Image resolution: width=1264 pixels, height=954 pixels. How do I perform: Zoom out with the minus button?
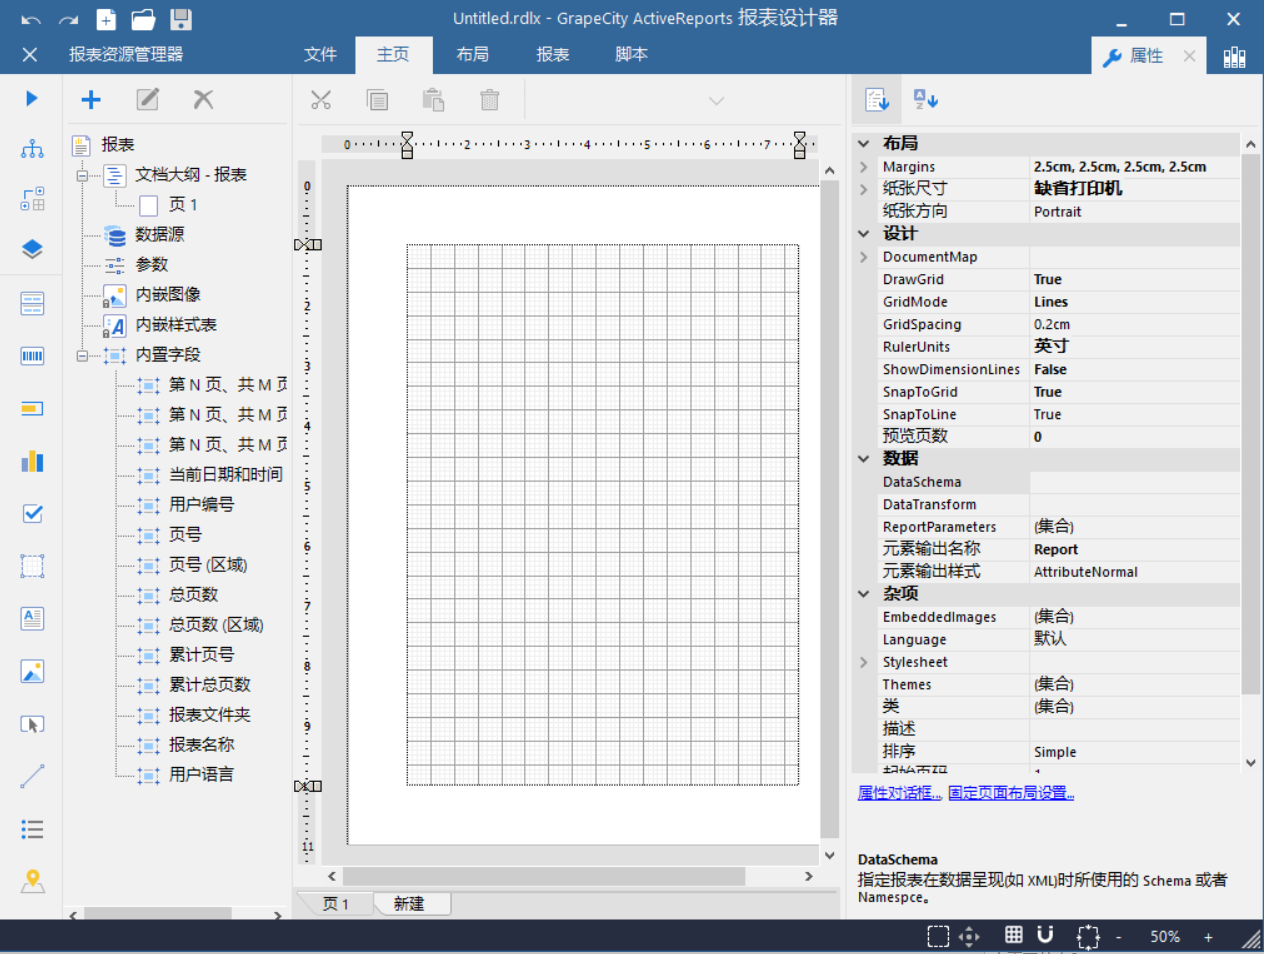(1118, 937)
